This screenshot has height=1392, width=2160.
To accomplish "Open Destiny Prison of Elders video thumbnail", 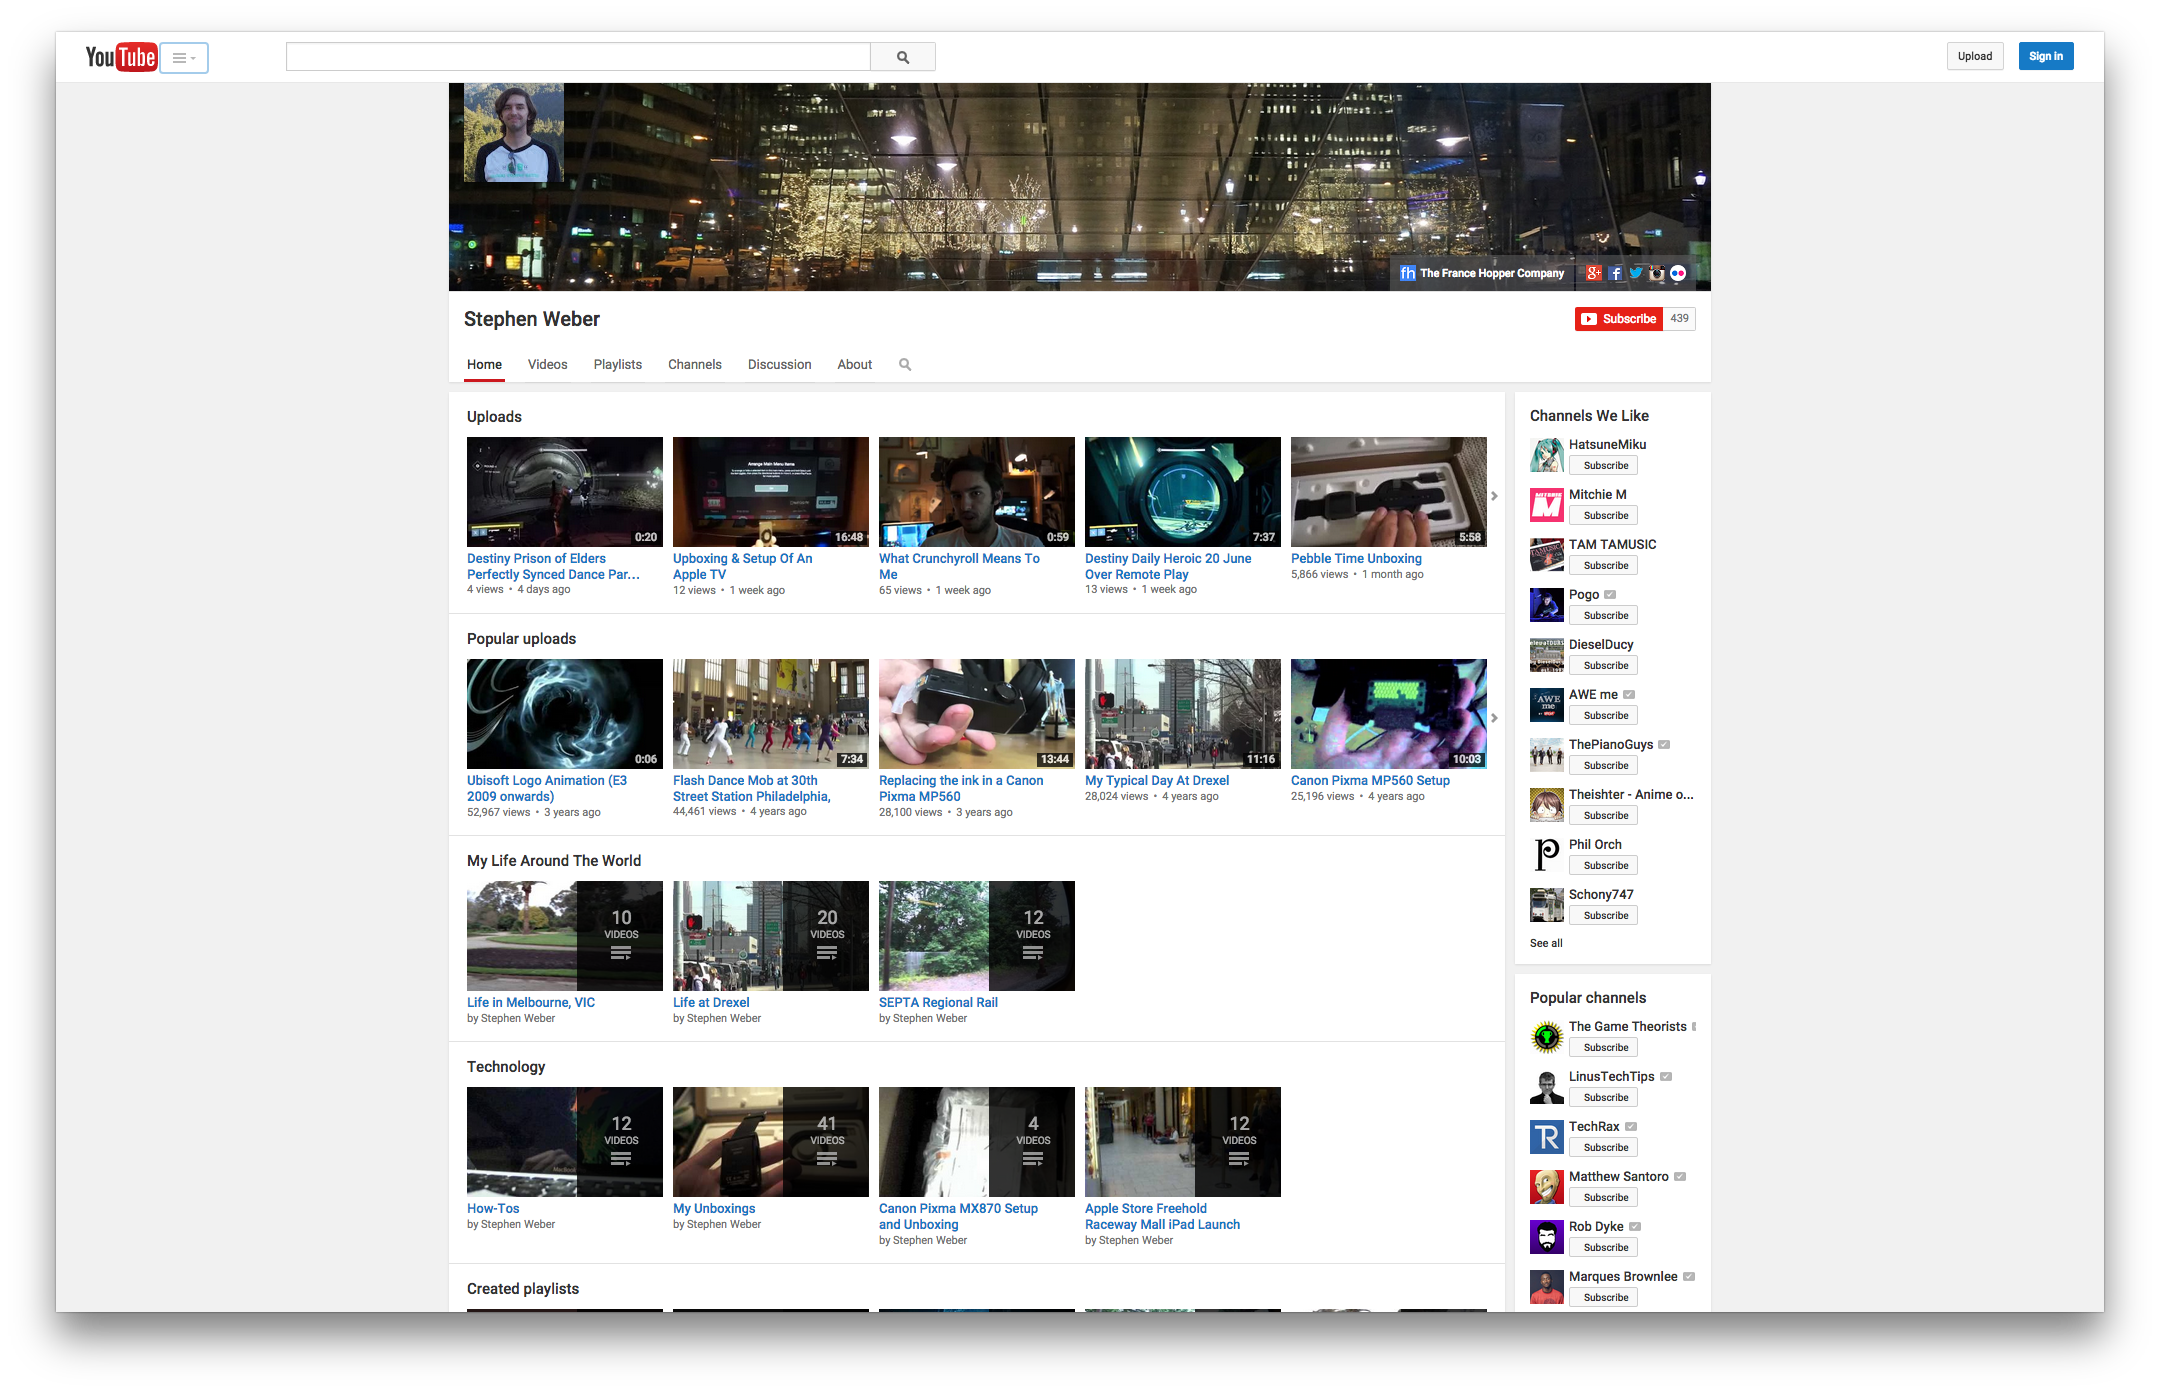I will point(564,492).
